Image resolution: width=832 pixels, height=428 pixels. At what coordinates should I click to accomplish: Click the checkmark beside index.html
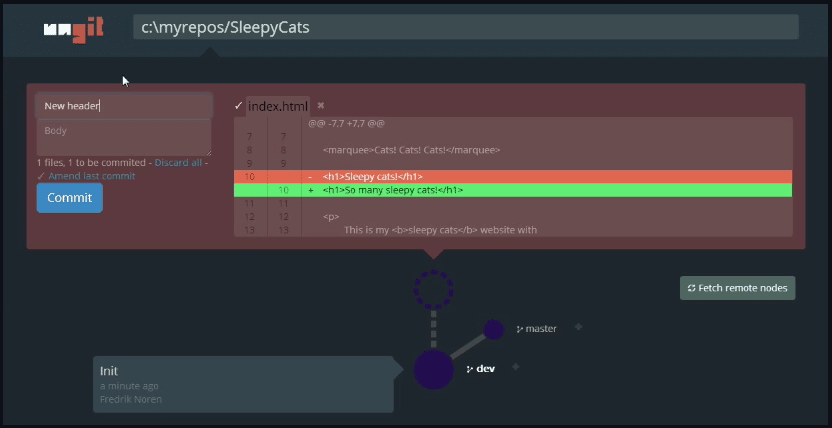tap(238, 106)
